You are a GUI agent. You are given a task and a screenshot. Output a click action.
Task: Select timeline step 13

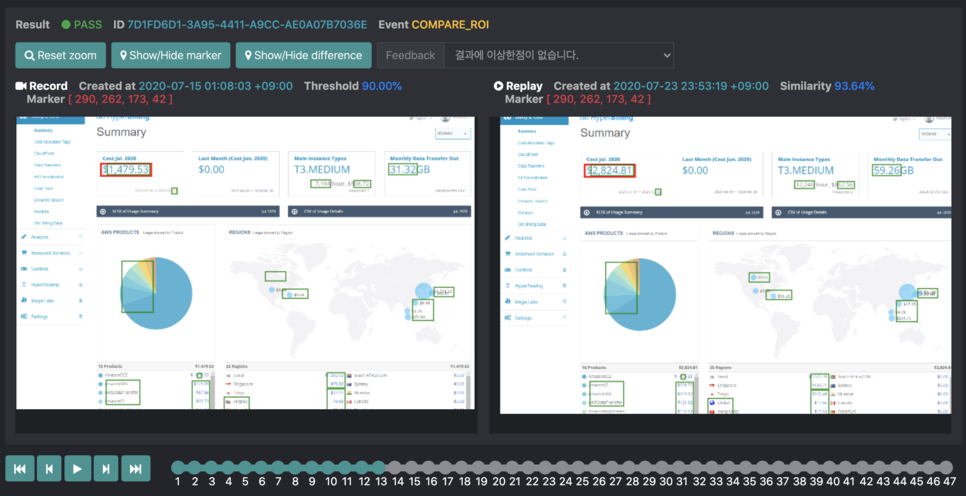tap(380, 467)
